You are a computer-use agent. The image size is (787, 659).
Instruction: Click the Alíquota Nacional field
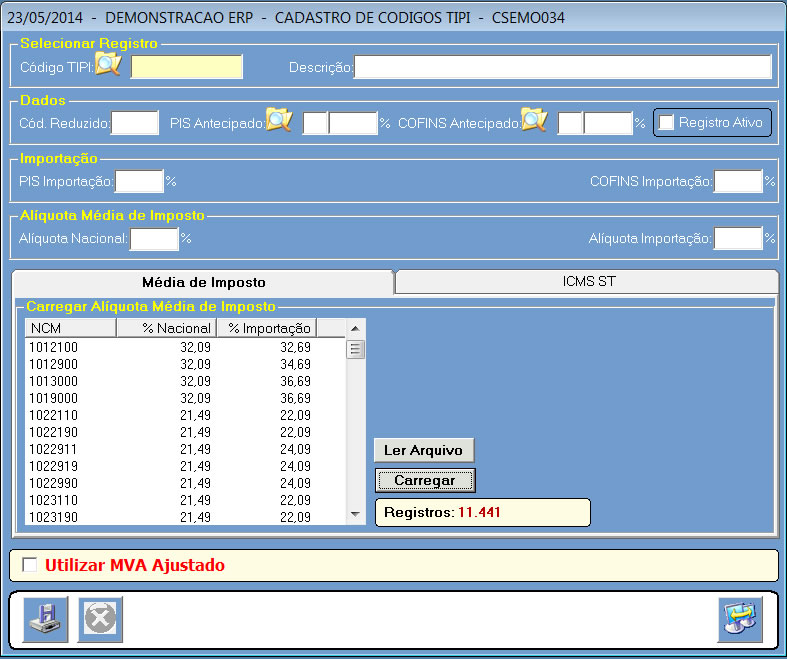click(154, 238)
